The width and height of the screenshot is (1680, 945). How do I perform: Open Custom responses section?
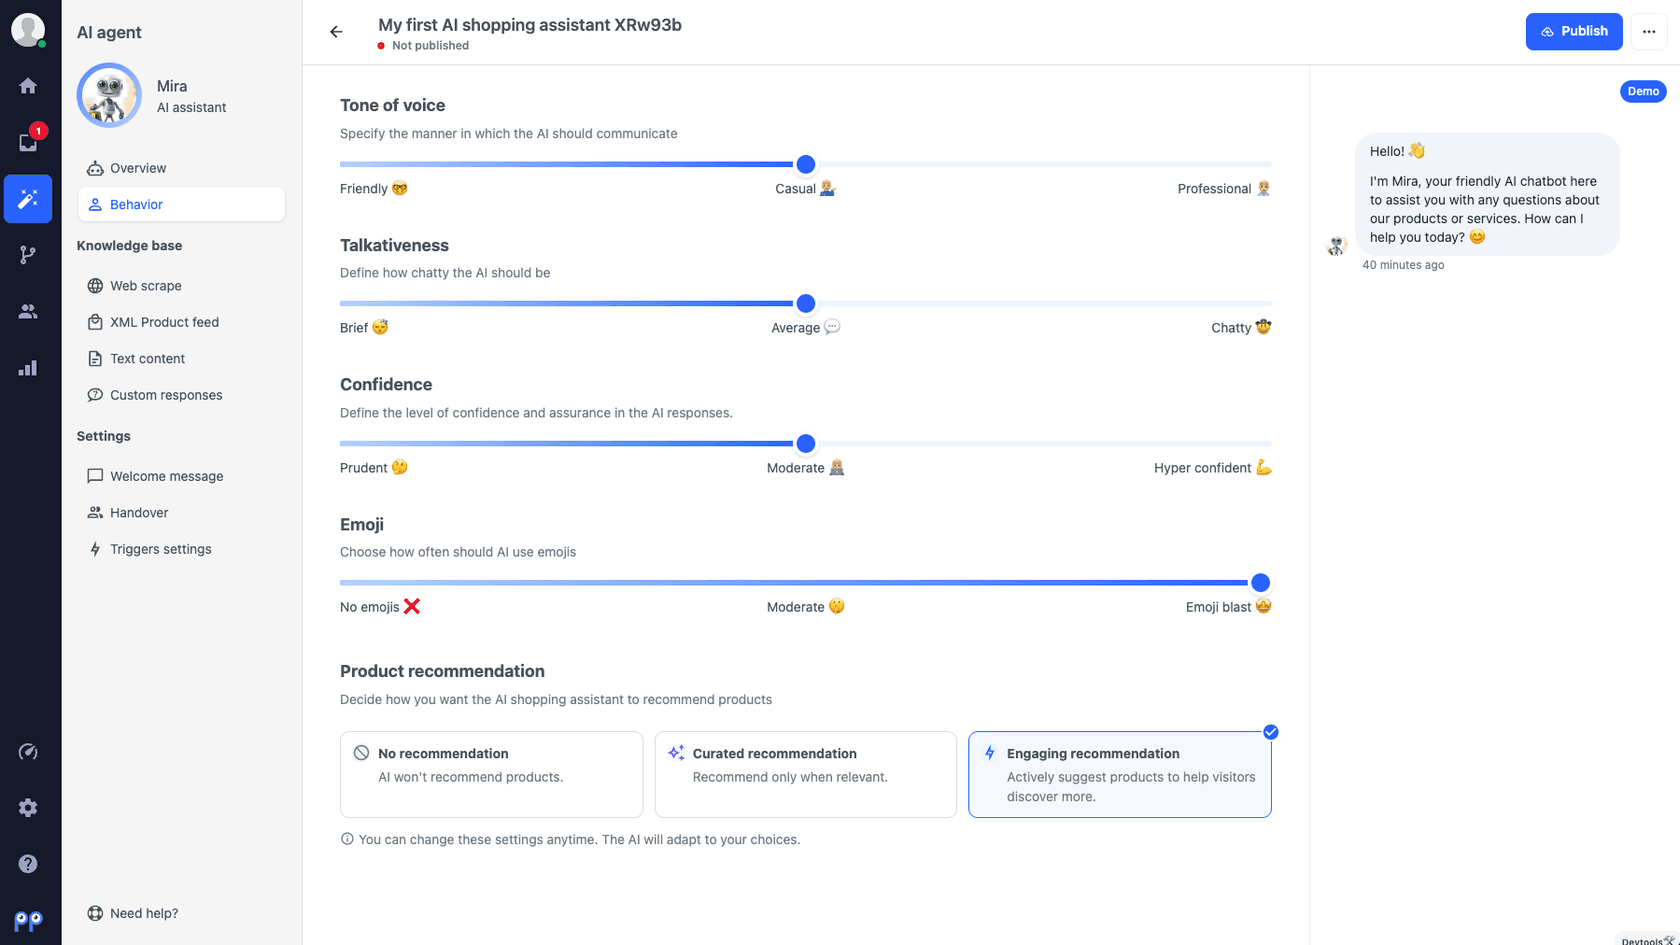(x=181, y=395)
